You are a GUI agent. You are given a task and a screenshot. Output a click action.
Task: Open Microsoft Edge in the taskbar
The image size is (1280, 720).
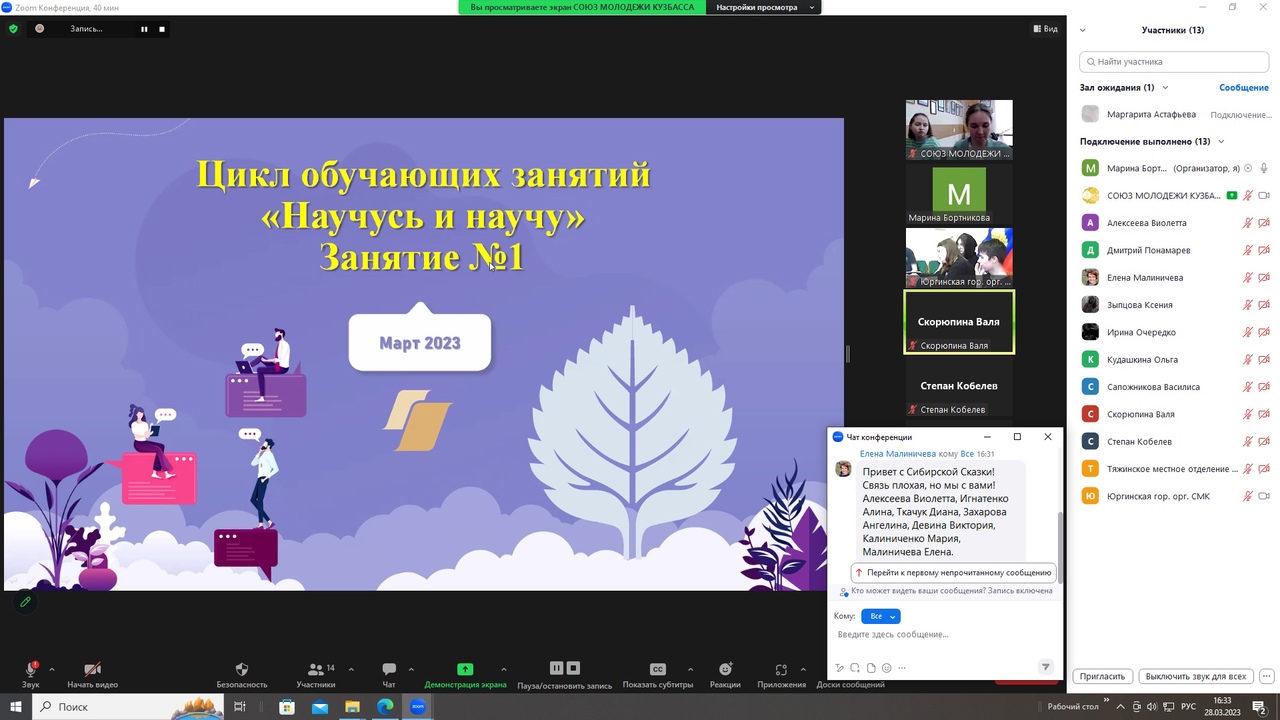(385, 707)
